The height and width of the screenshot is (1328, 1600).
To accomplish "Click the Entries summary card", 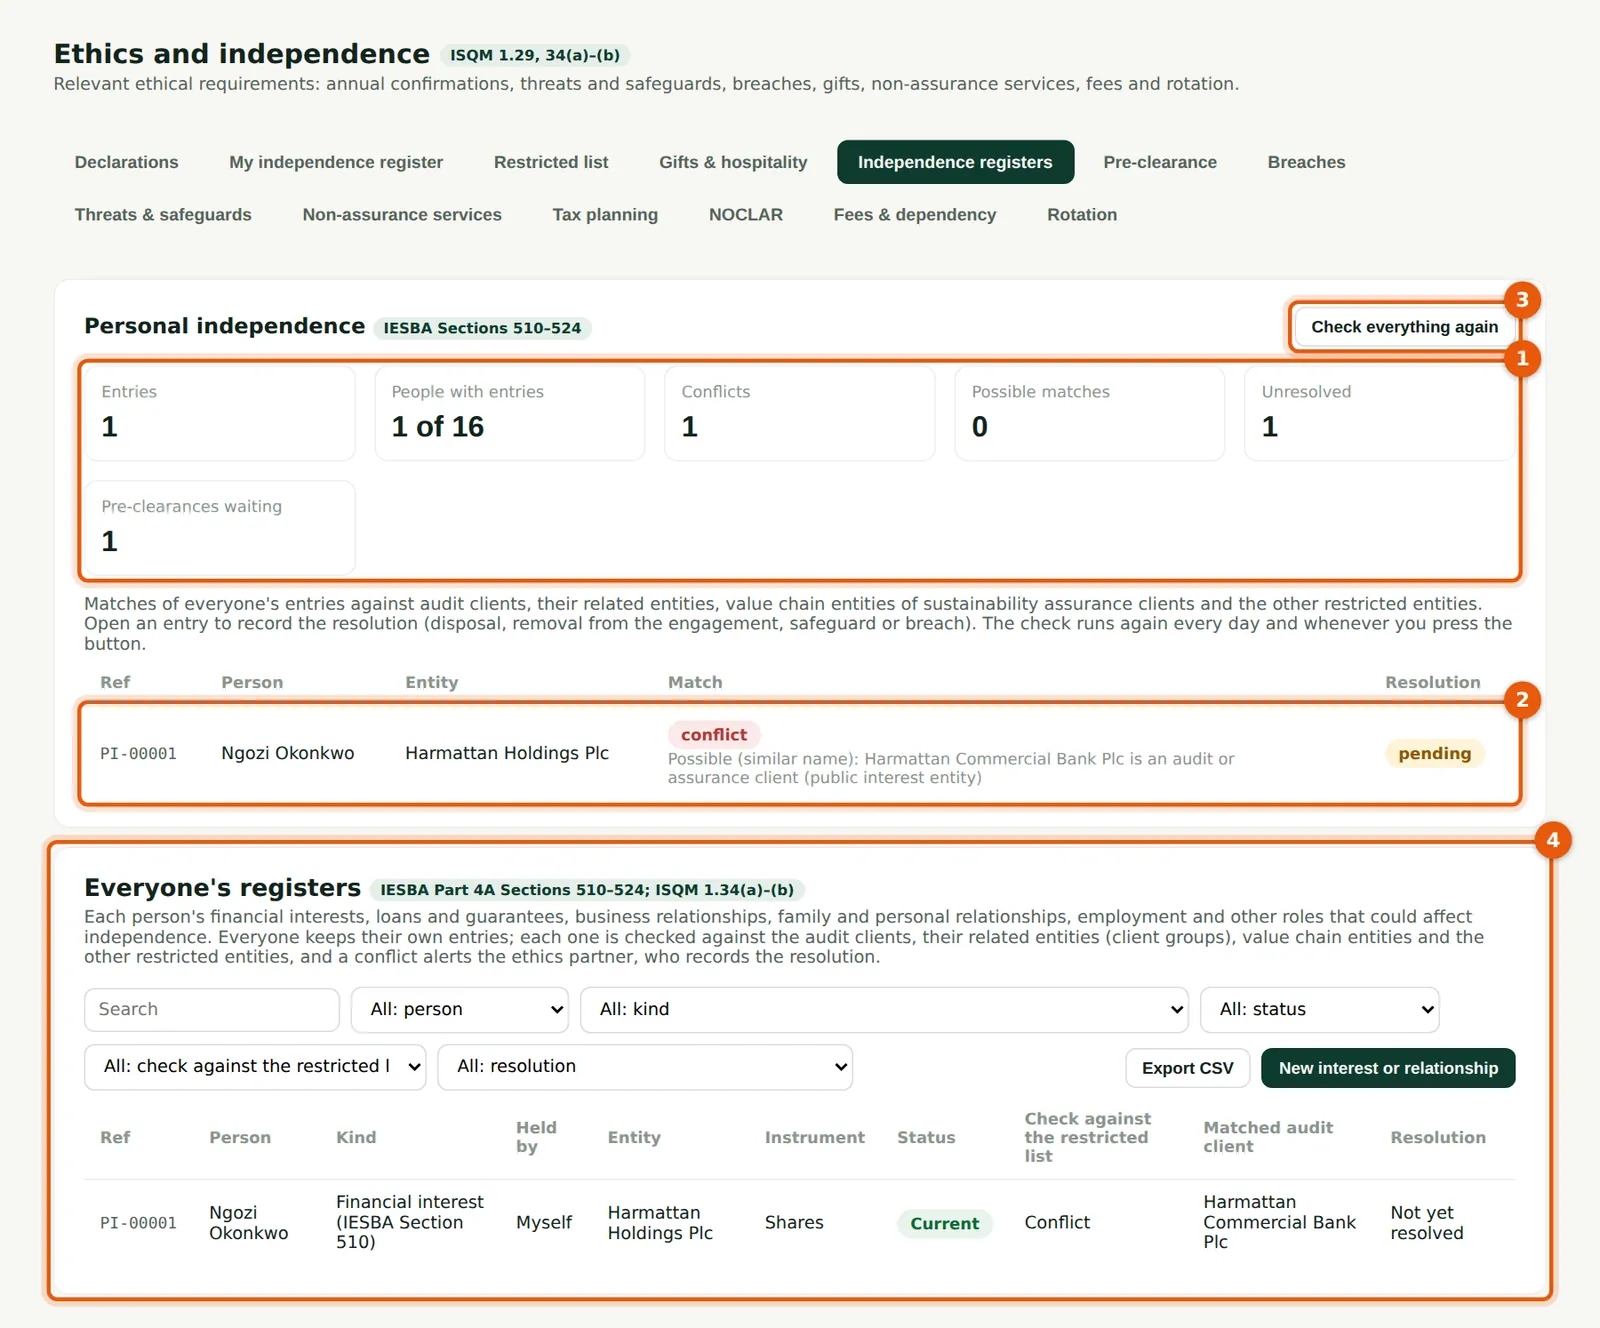I will [220, 413].
